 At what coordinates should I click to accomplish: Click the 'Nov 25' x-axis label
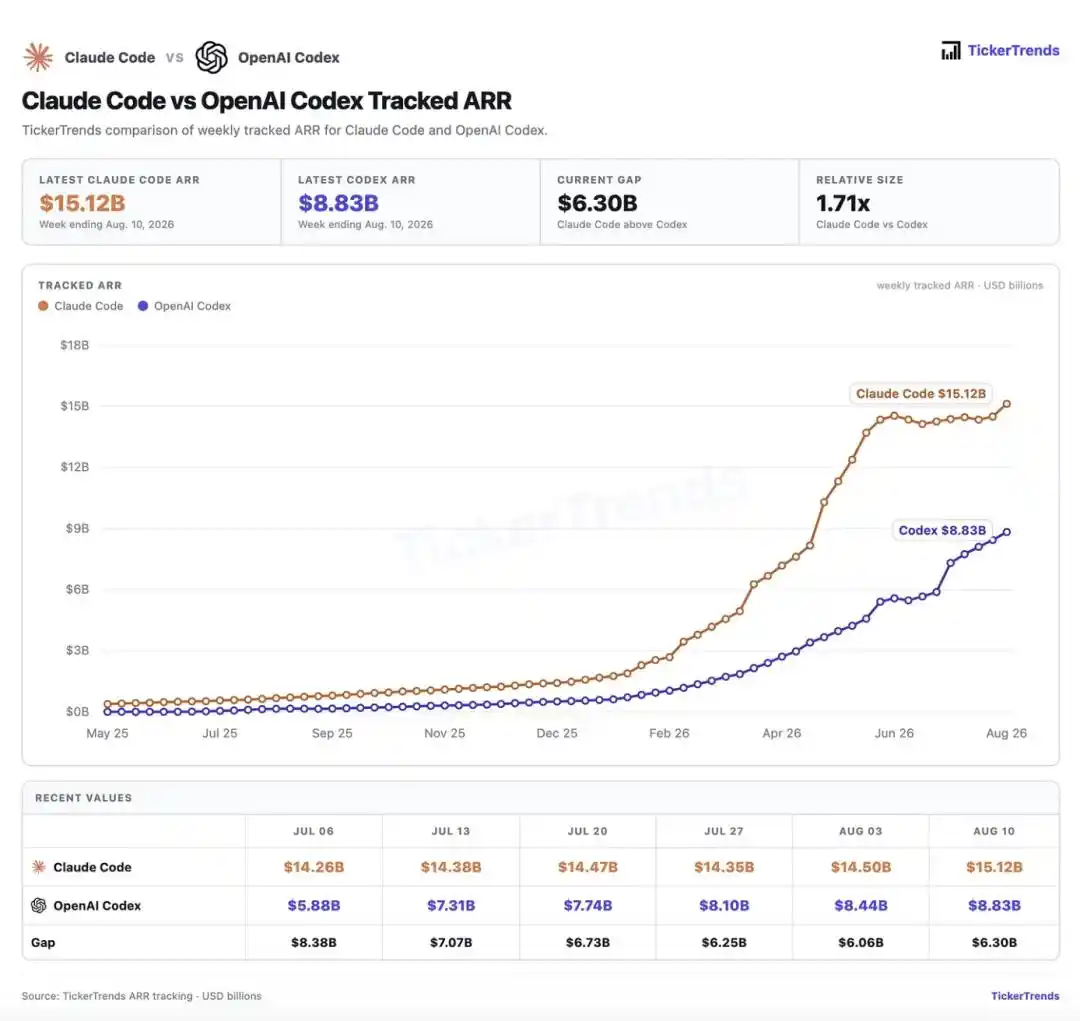click(x=444, y=733)
